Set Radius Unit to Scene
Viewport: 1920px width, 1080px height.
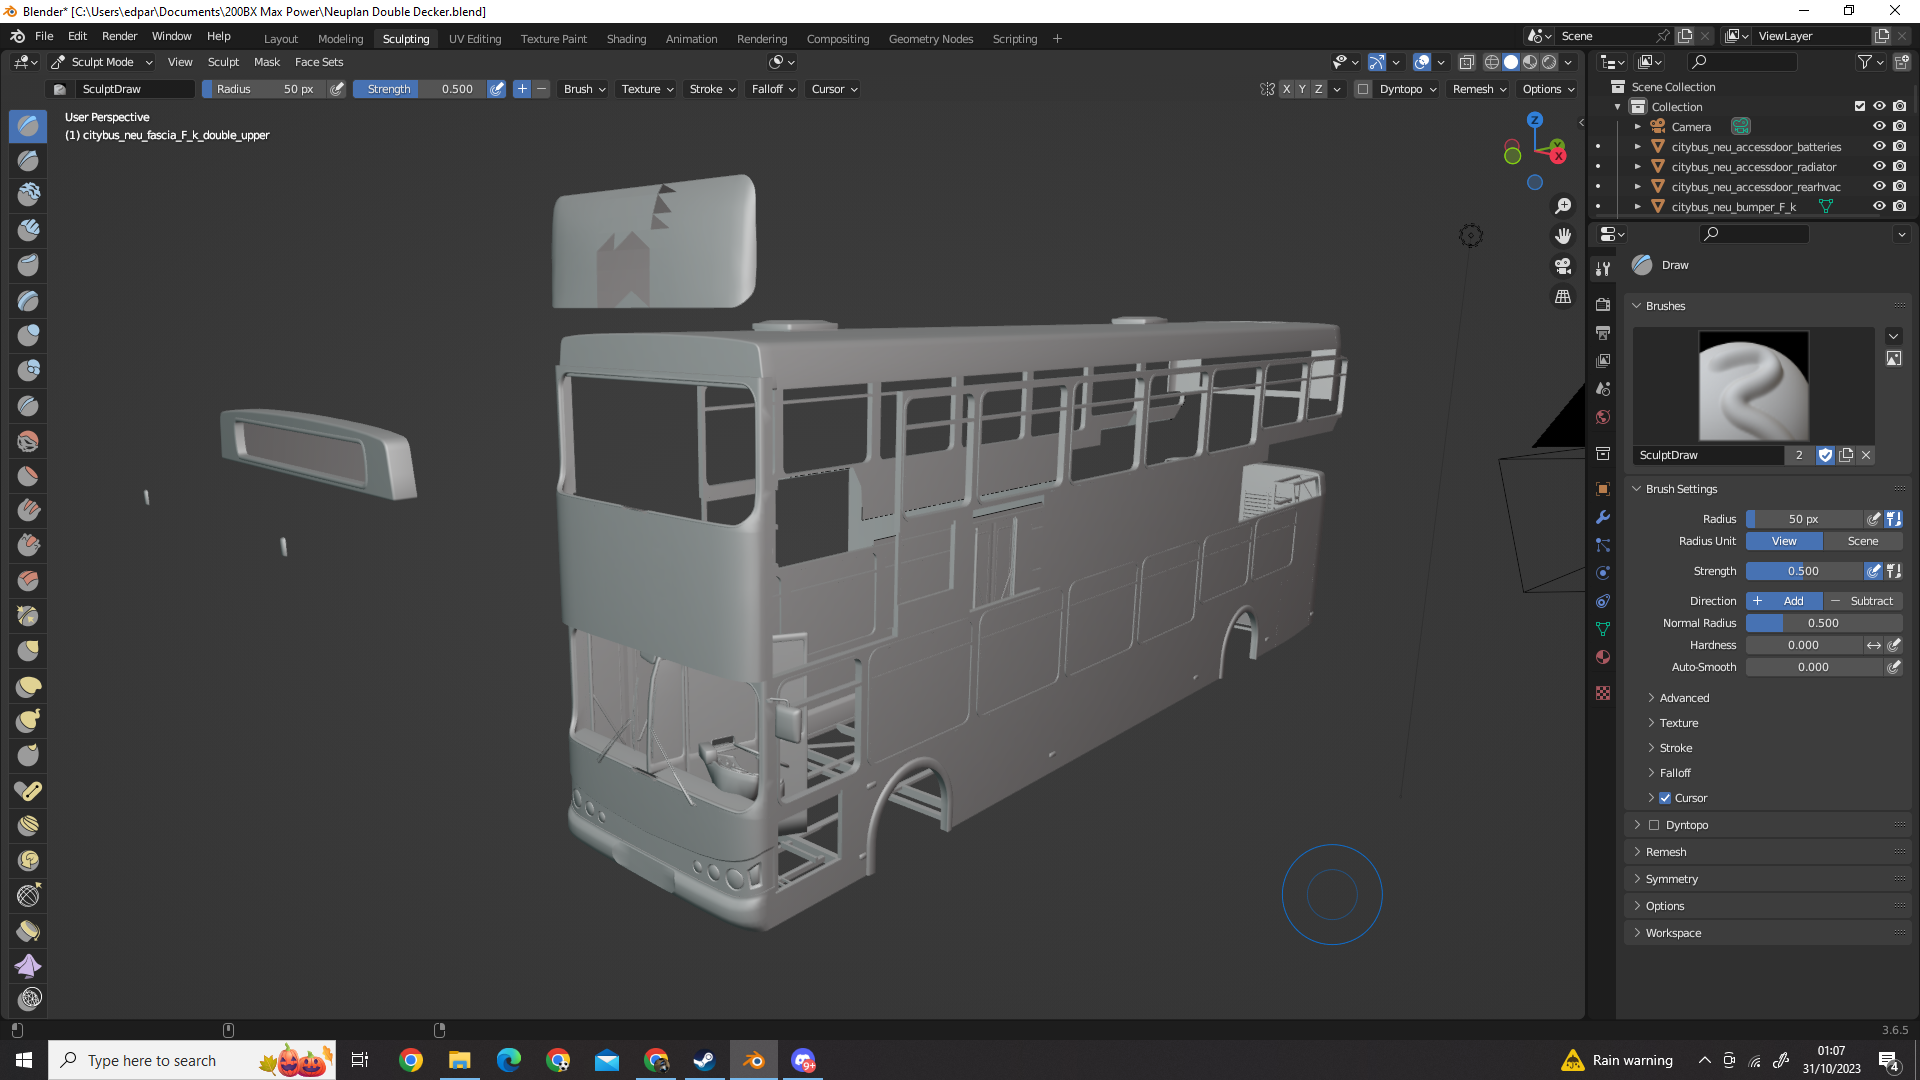click(x=1862, y=541)
